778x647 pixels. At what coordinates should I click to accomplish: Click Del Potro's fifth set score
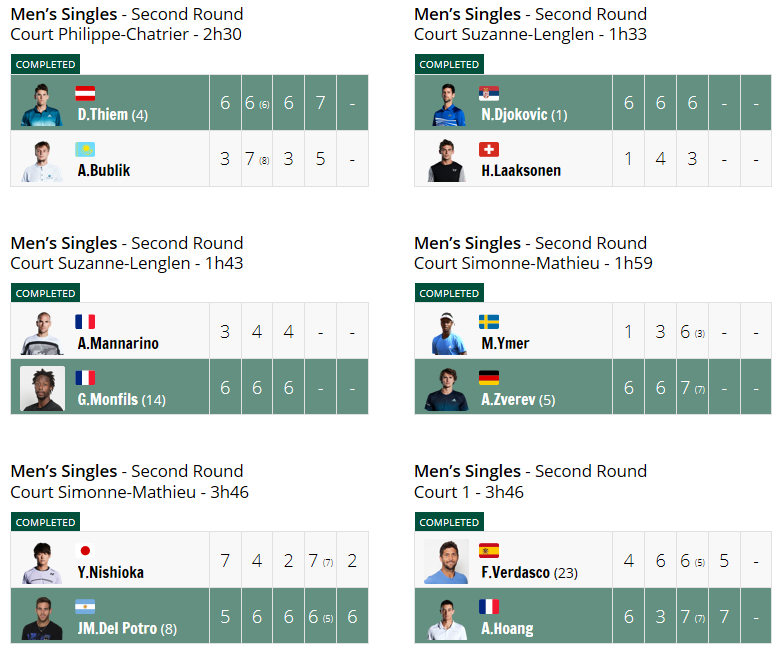(x=352, y=617)
